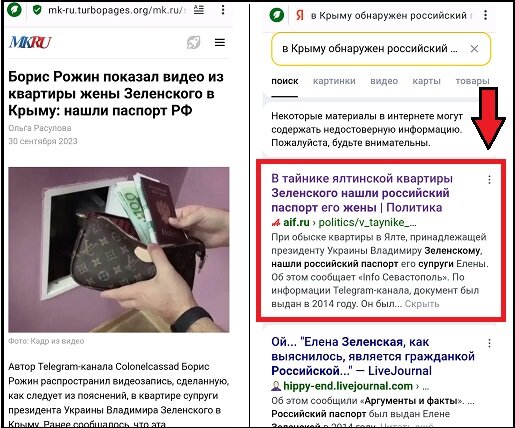Open options for the aif.ru search result
The height and width of the screenshot is (428, 515).
click(x=489, y=180)
